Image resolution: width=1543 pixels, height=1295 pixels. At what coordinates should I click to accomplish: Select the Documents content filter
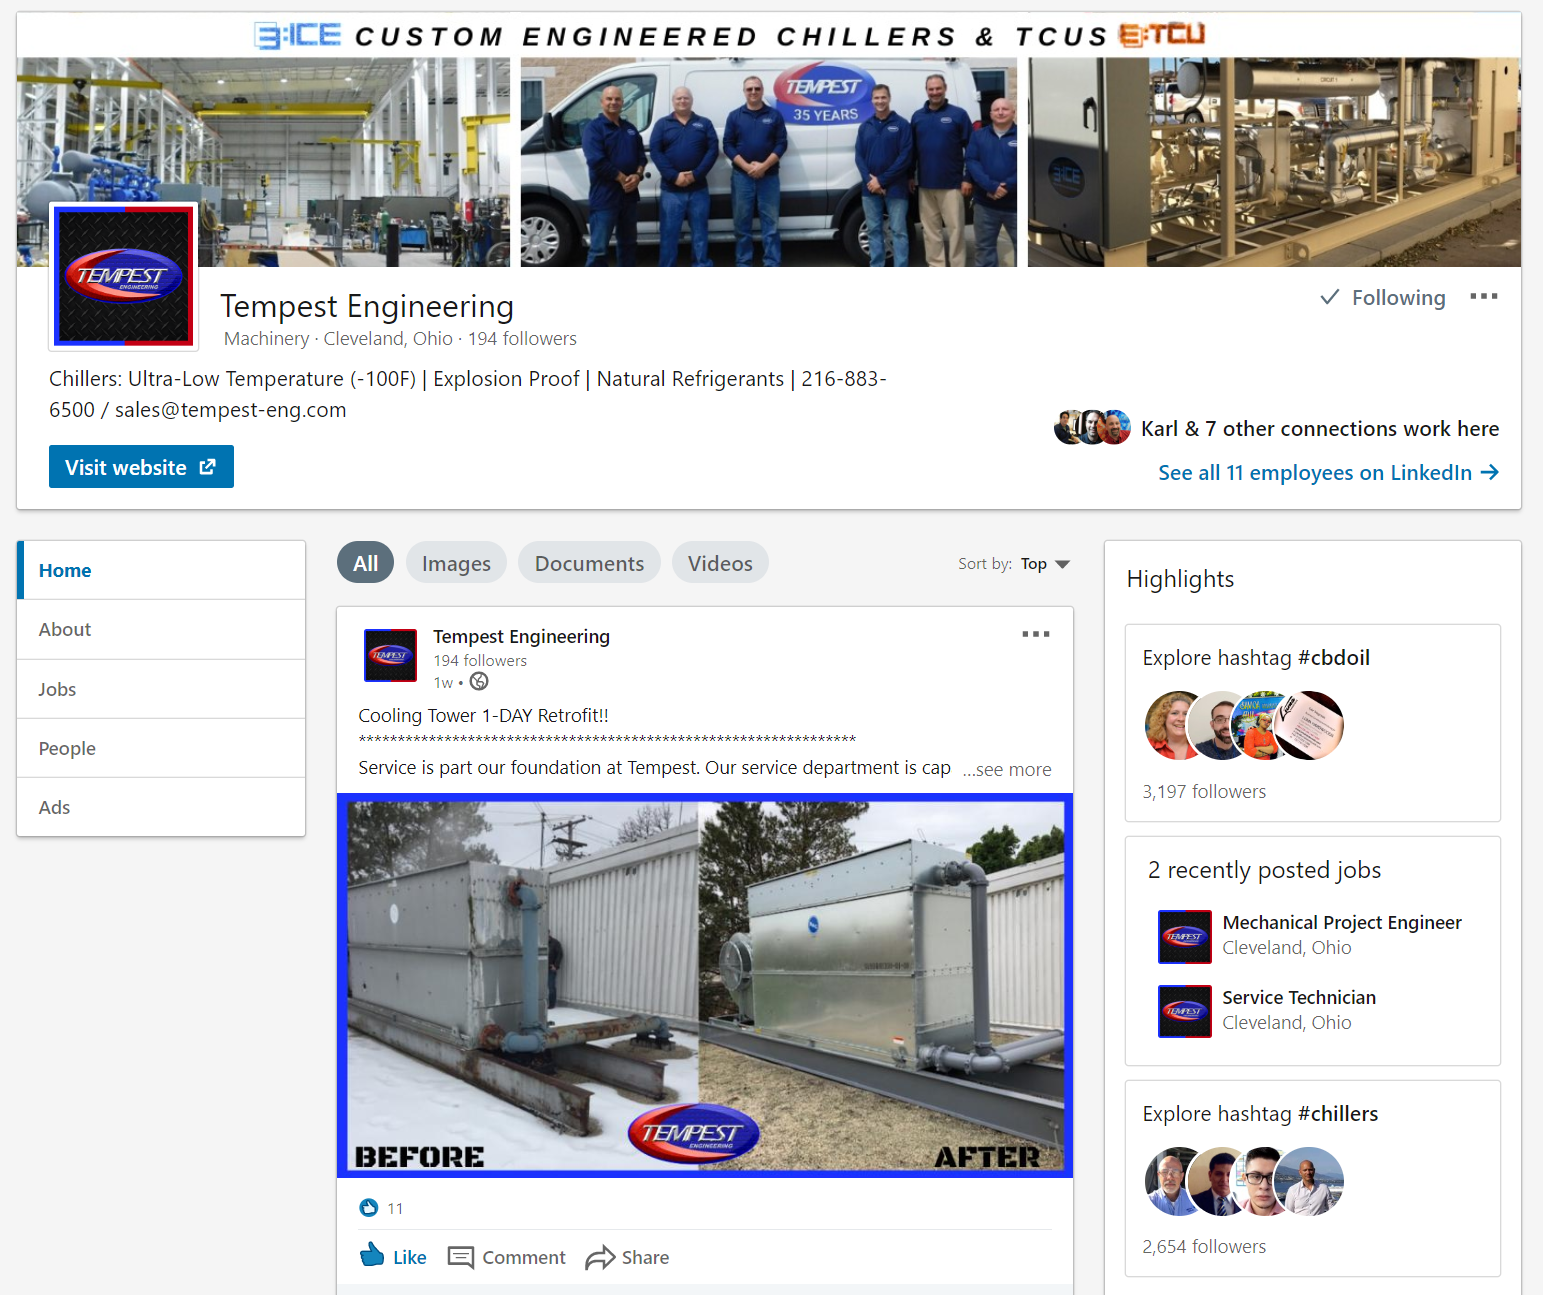[x=588, y=562]
